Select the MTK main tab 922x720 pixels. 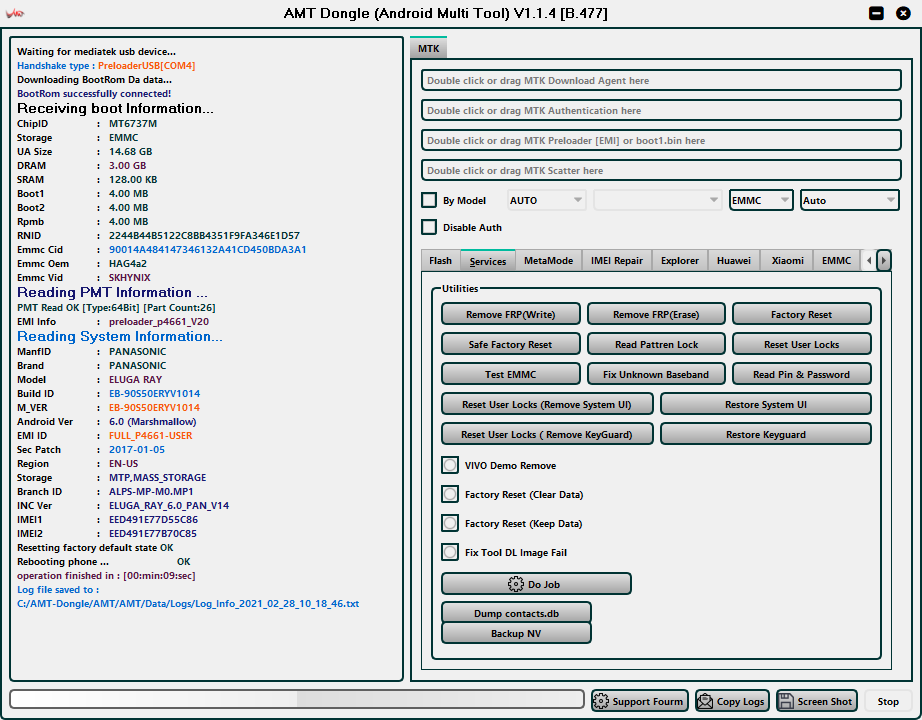tap(429, 48)
